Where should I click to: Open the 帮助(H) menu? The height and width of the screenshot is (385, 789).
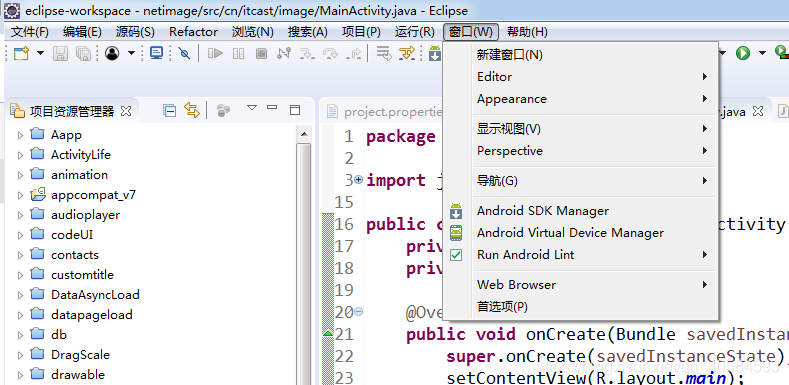point(527,32)
